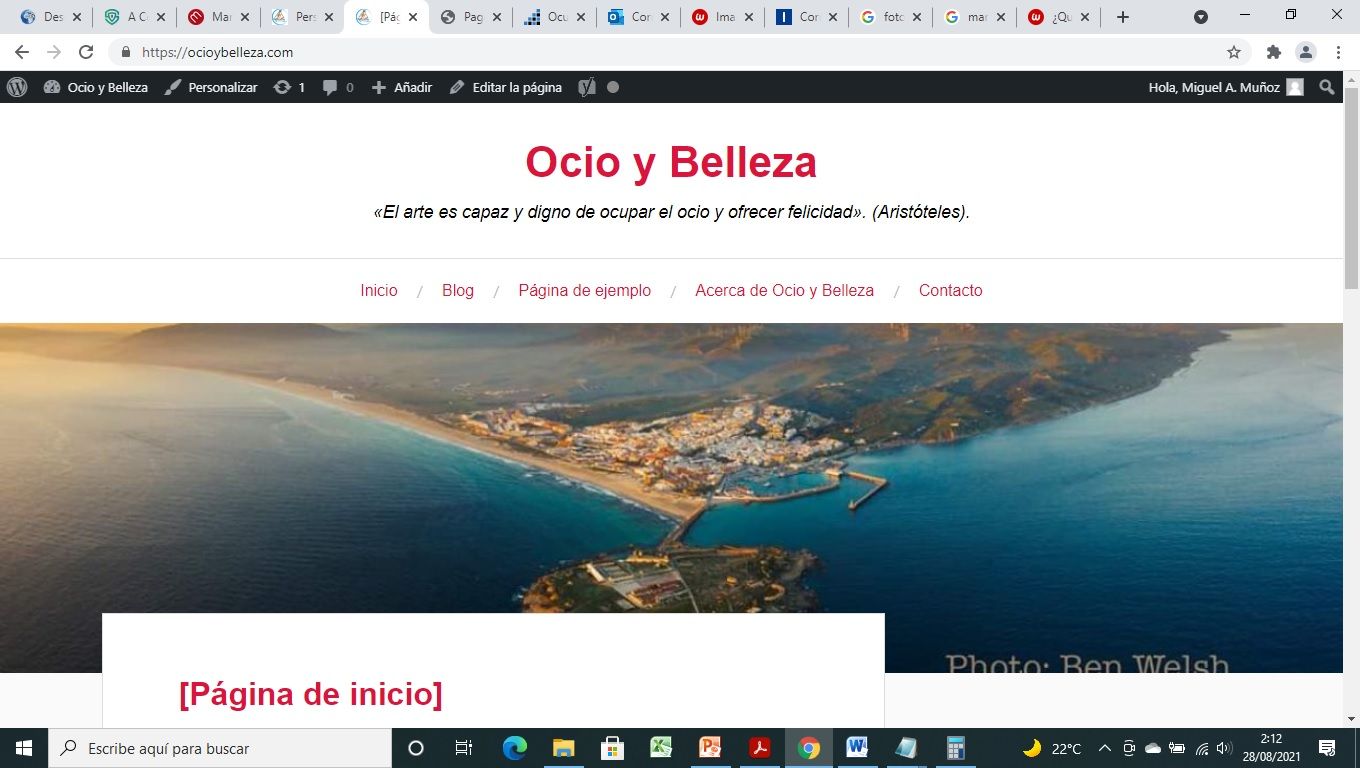Open Acerca de Ocio y Belleza page
The width and height of the screenshot is (1360, 768).
point(784,290)
